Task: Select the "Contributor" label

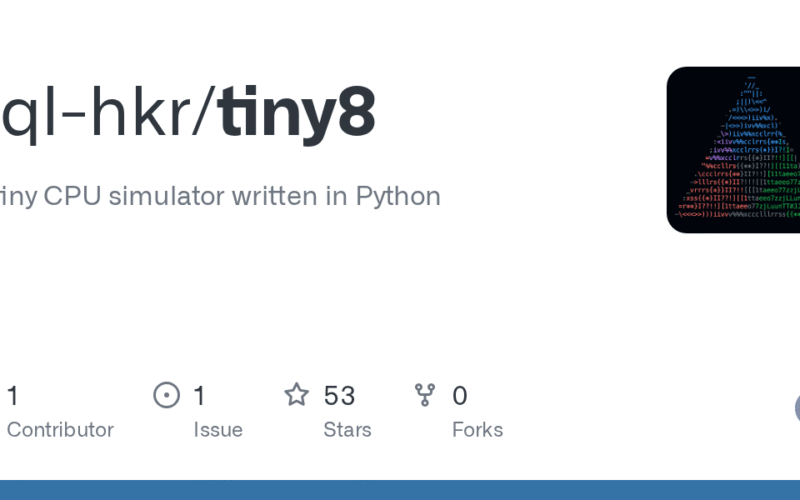Action: [x=60, y=430]
